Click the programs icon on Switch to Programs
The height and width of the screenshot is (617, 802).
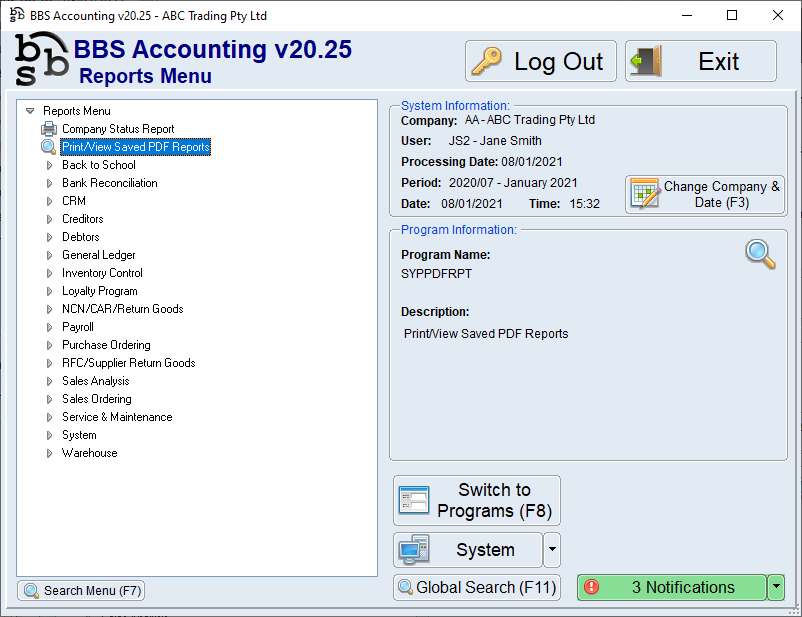pos(413,500)
